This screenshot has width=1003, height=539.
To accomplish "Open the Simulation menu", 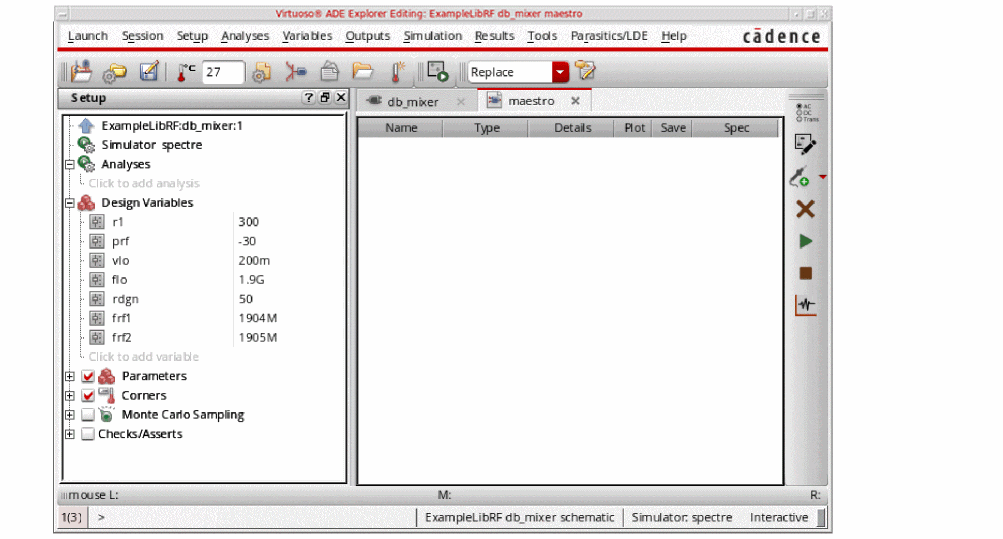I will click(x=432, y=36).
